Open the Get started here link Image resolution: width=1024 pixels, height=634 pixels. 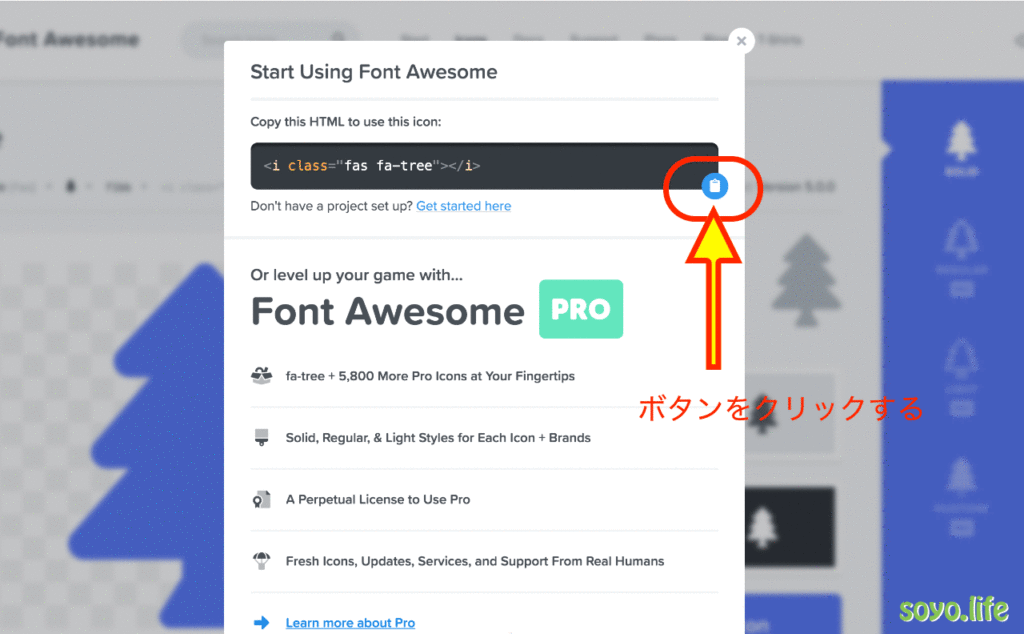tap(464, 206)
